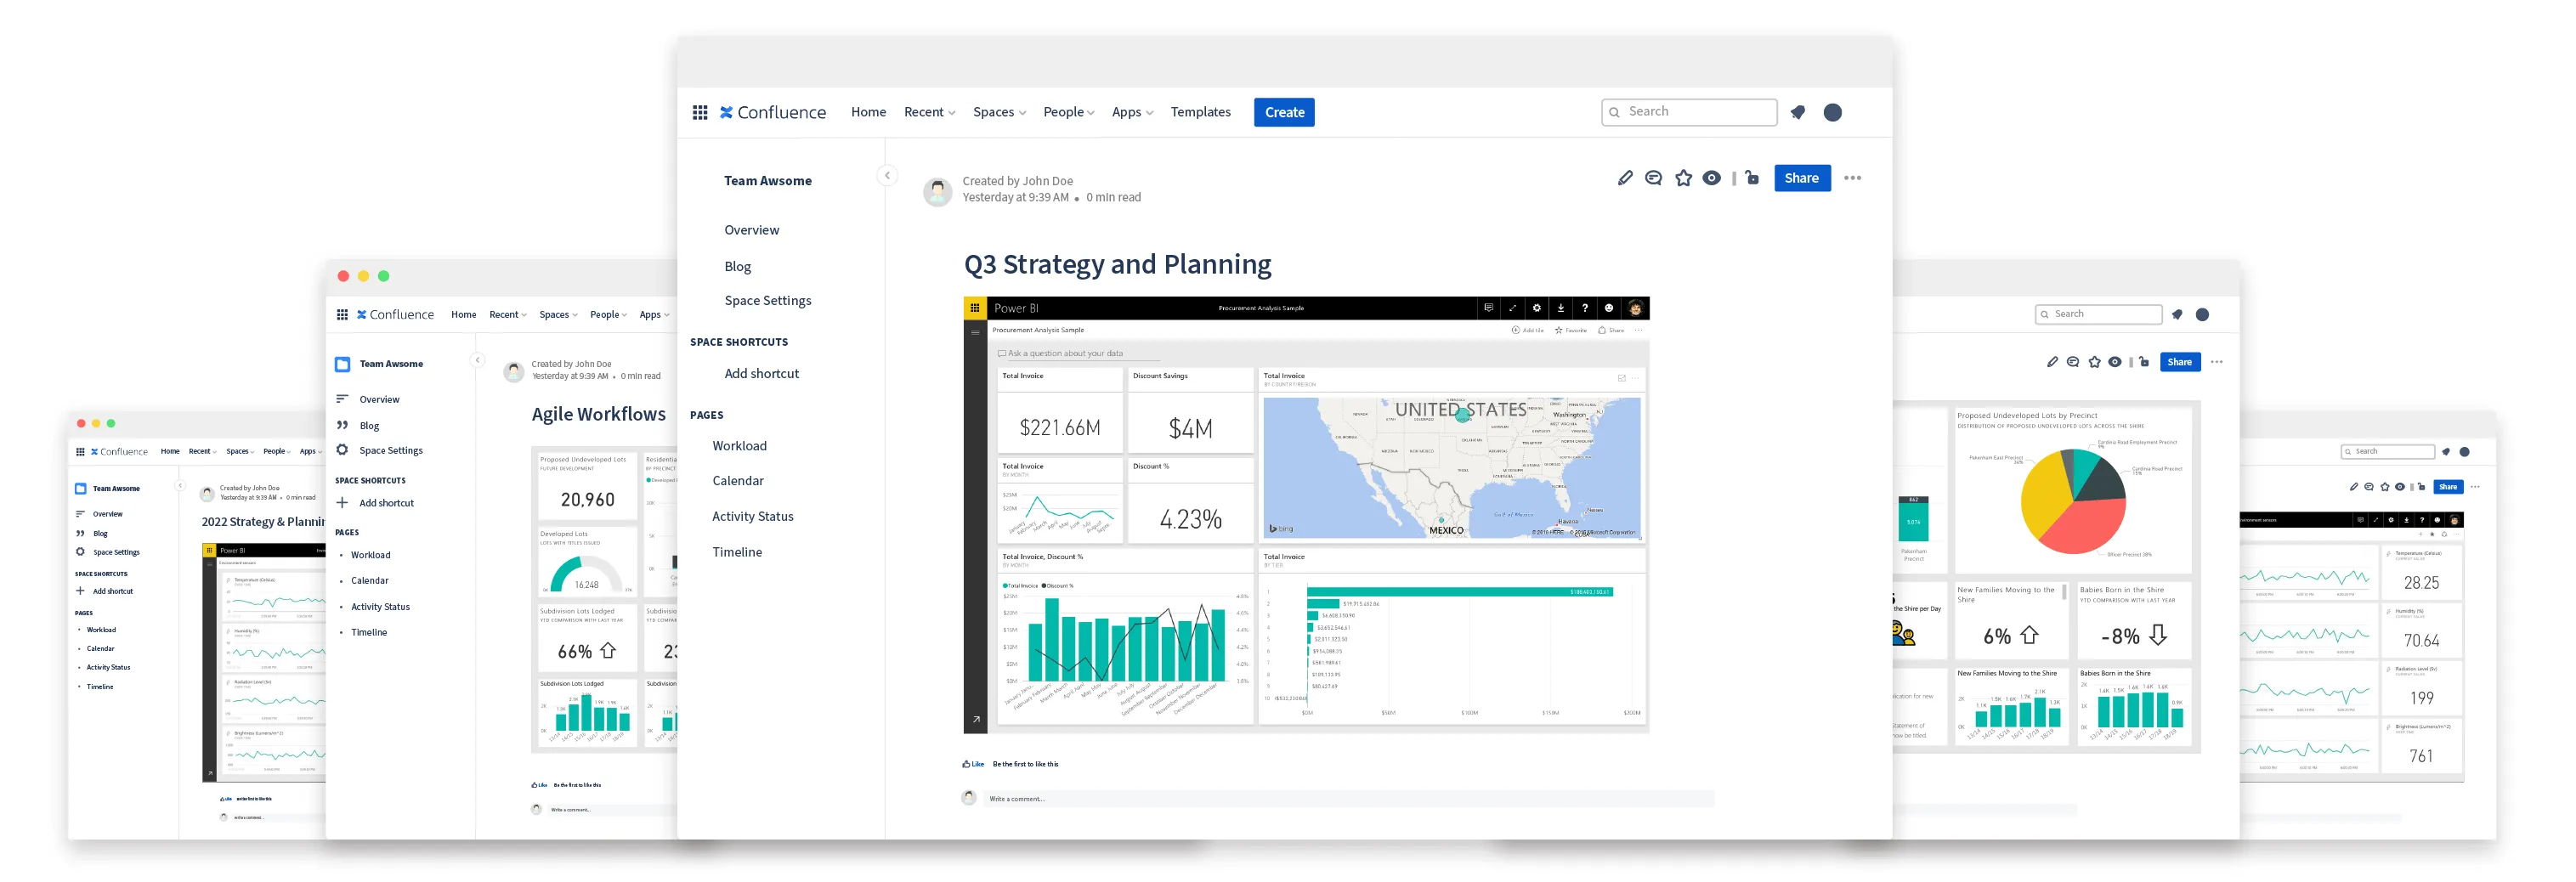Click Share in the Power BI dashboard toolbar

coord(1610,330)
